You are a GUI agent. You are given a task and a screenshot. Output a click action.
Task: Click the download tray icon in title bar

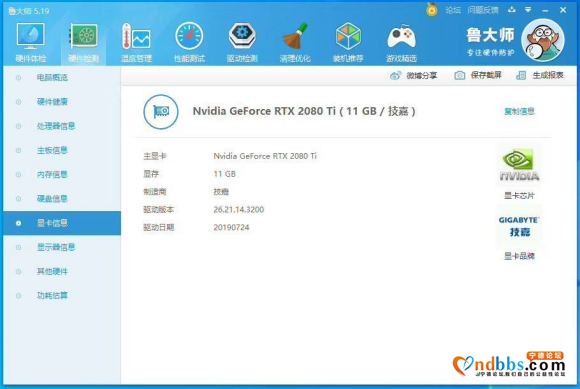click(x=512, y=10)
